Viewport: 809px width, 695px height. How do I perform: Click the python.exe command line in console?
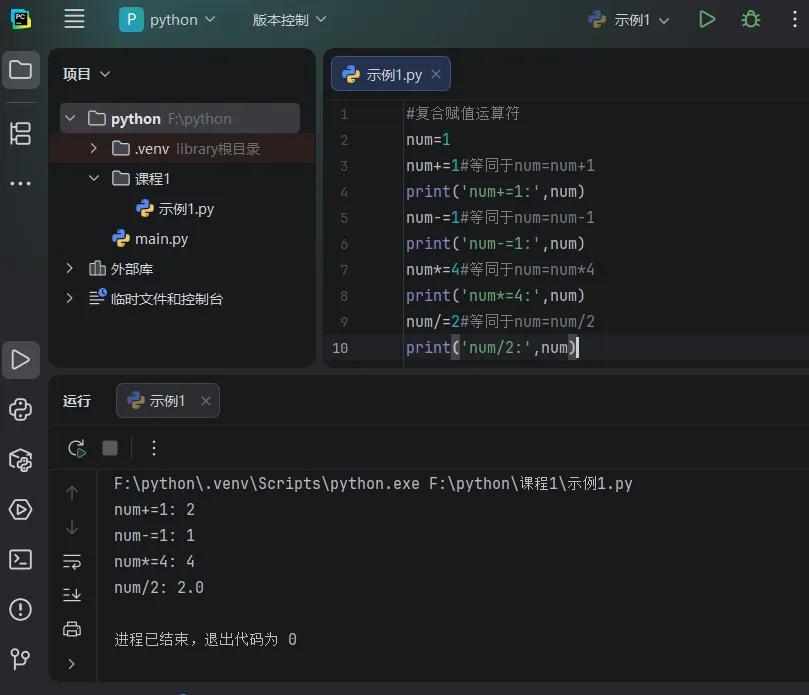point(373,483)
